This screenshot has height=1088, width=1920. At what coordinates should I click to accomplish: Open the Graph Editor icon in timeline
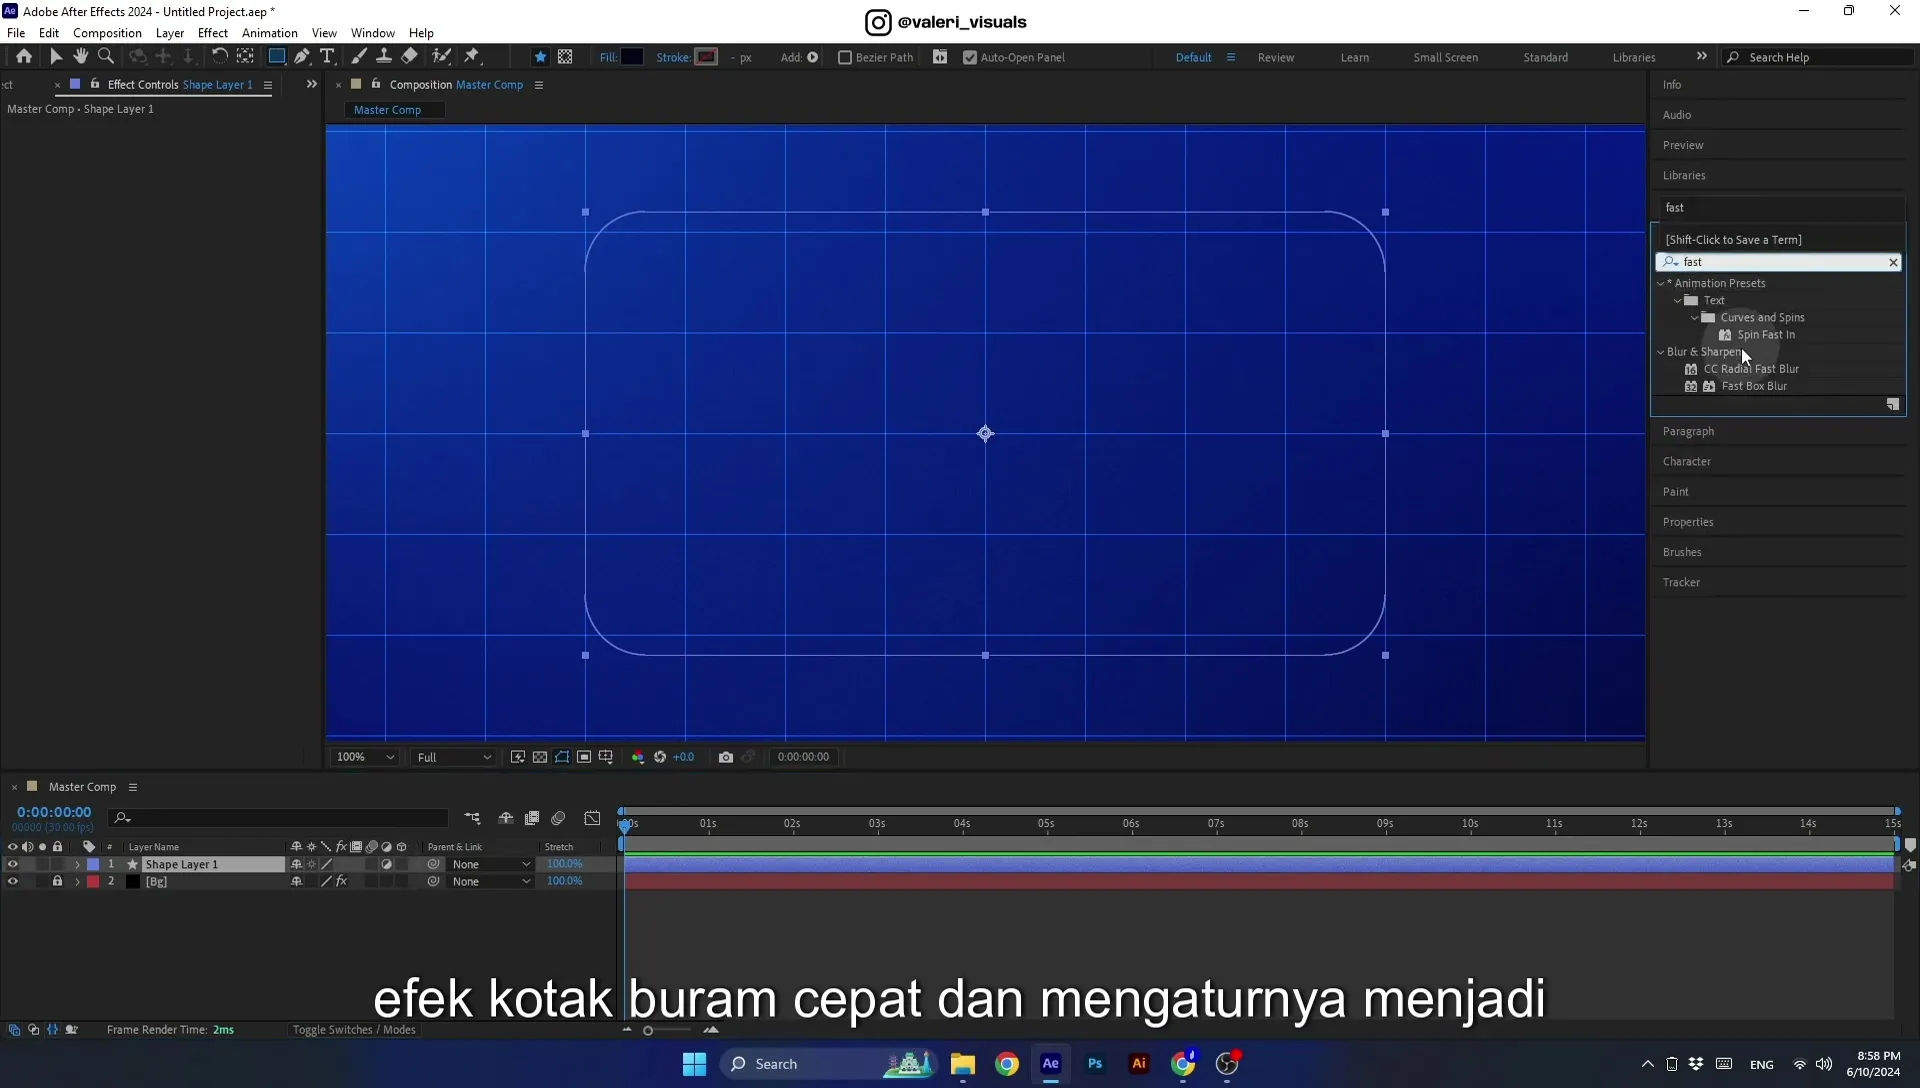[593, 818]
